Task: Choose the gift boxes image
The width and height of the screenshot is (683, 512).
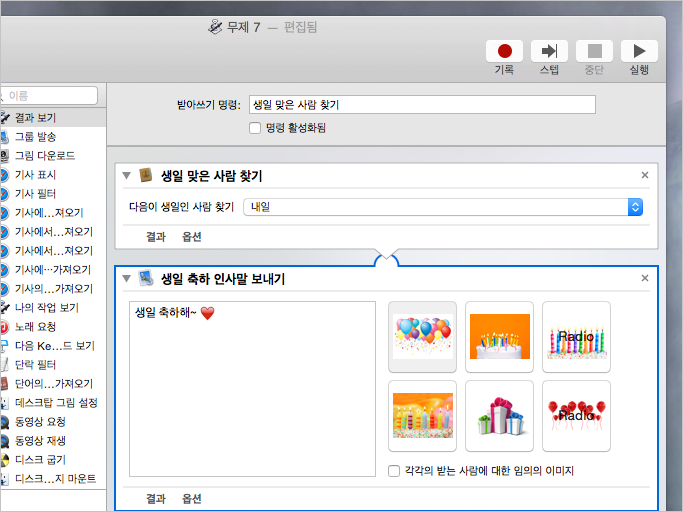Action: [500, 416]
